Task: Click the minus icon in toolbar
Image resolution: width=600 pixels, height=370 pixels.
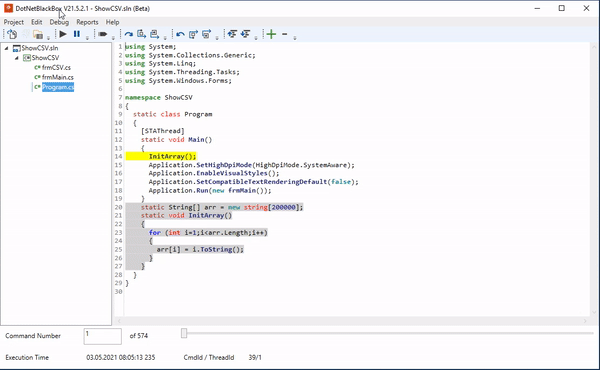Action: click(x=284, y=34)
